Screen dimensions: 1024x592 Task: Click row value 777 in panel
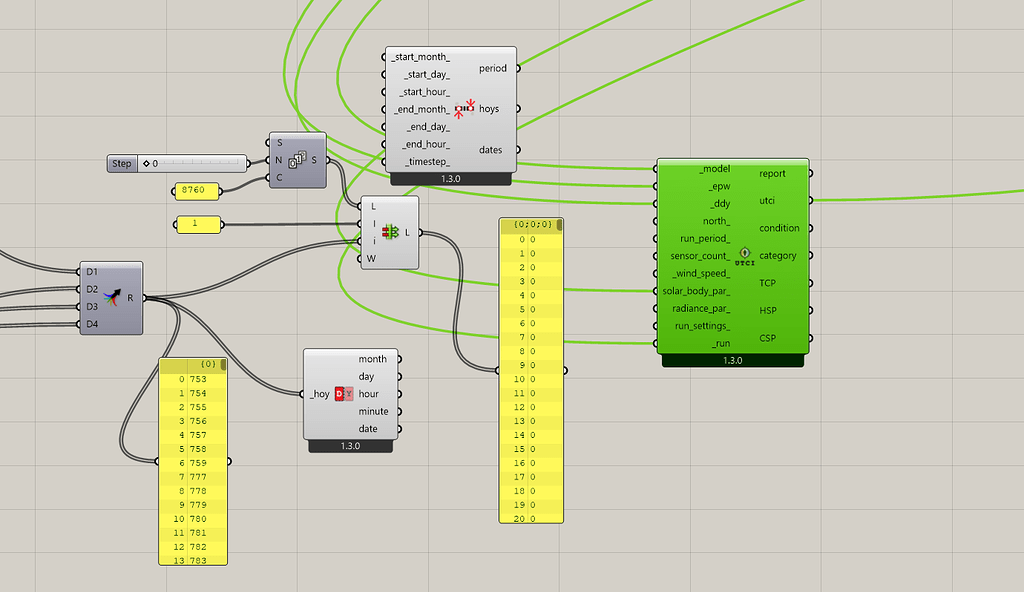(198, 477)
